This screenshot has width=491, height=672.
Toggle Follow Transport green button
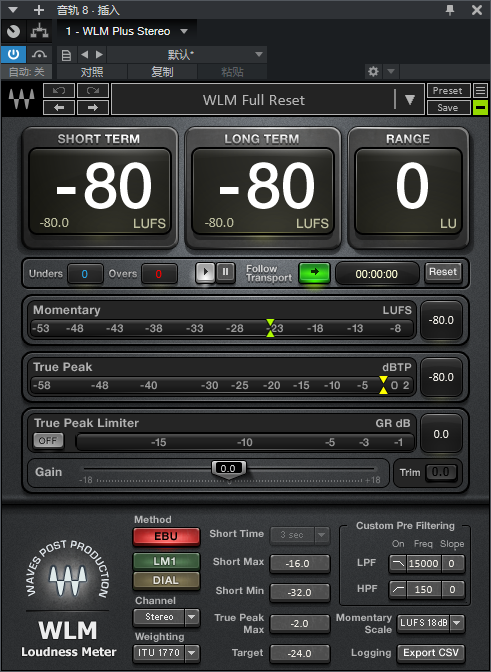[x=314, y=273]
